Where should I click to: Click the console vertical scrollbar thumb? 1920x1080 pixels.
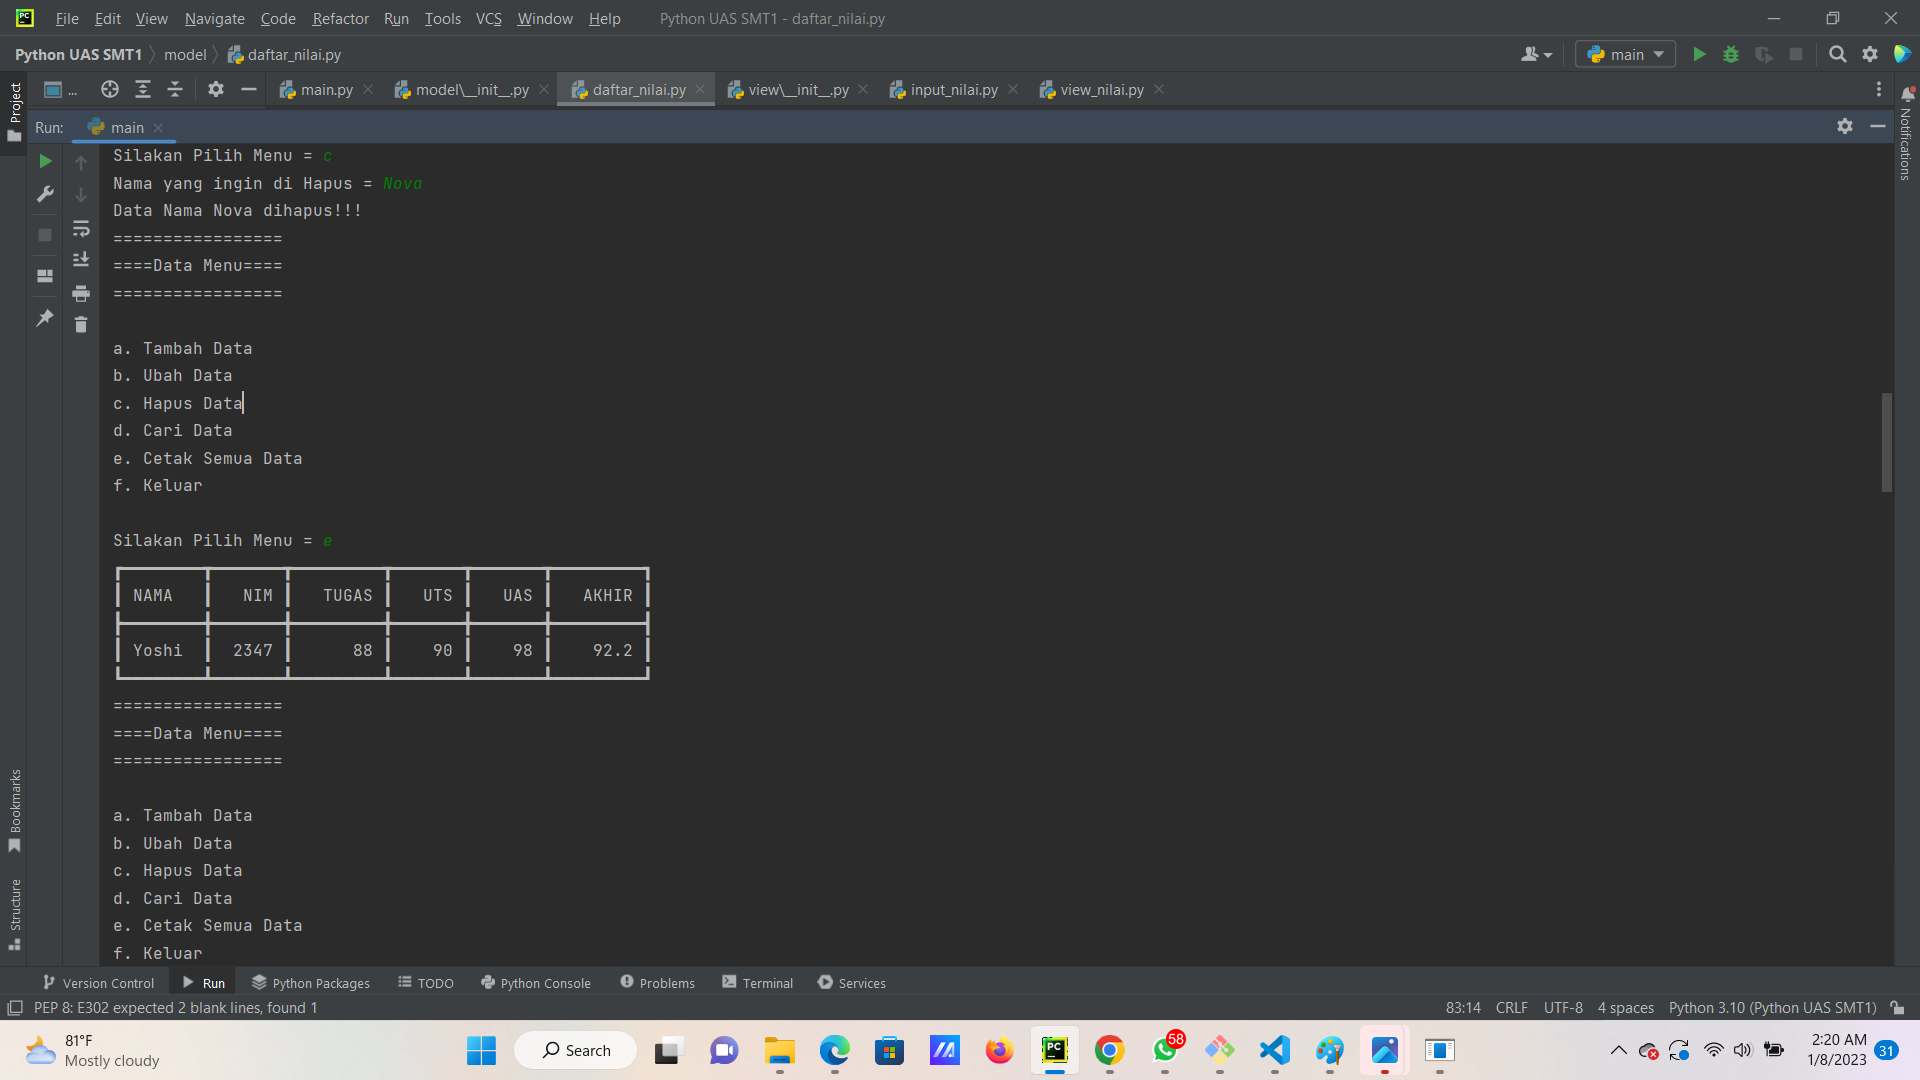point(1887,442)
